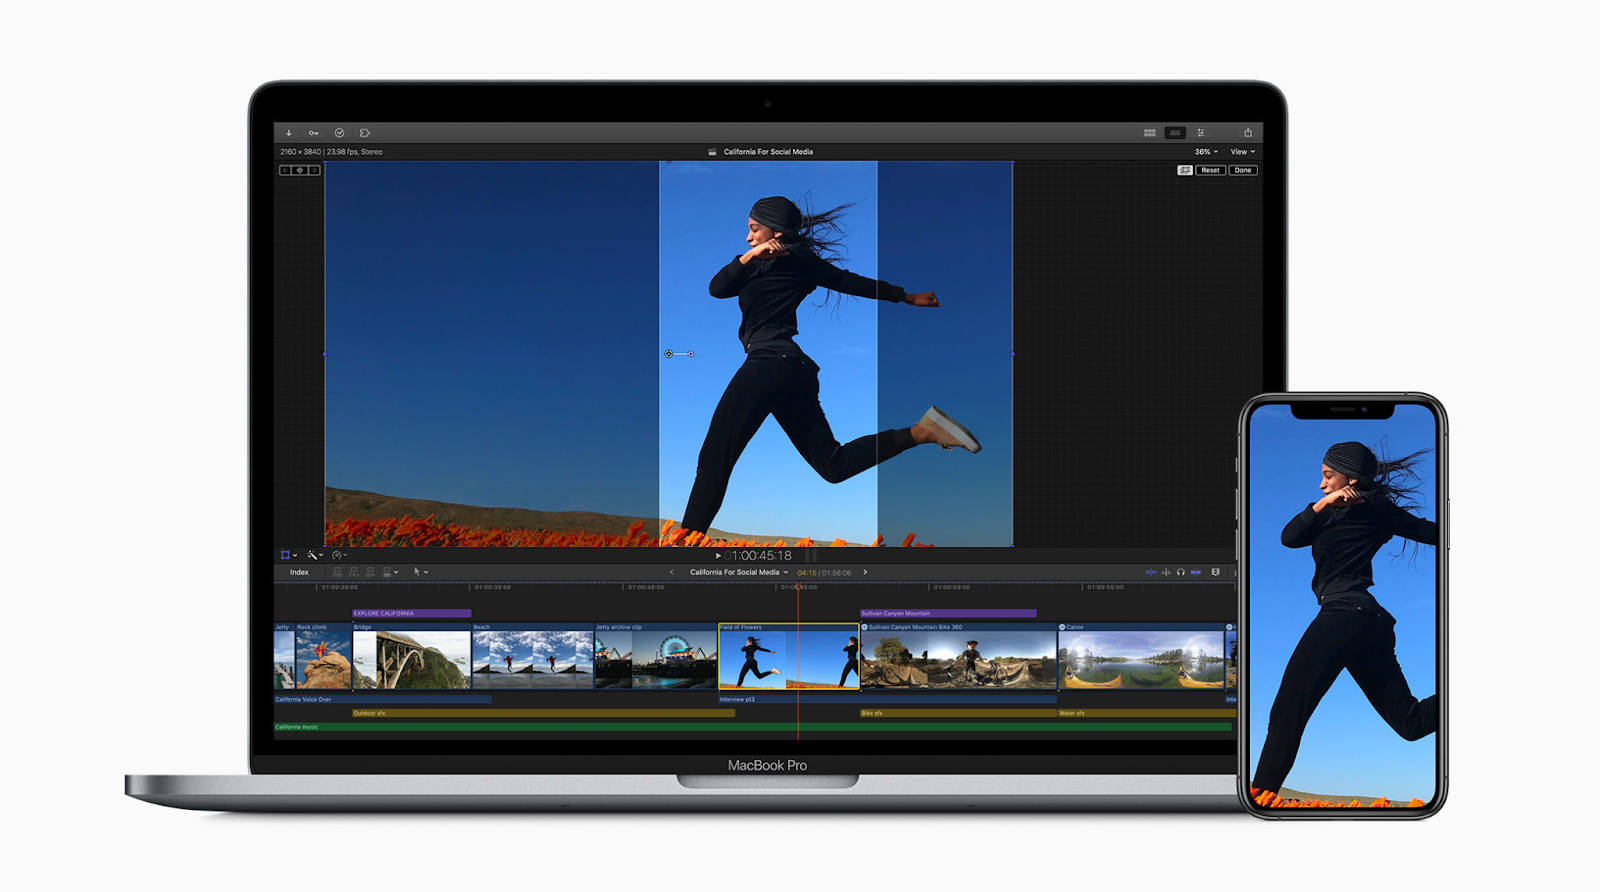The width and height of the screenshot is (1600, 892).
Task: Select the EXPLORE CALIFORNIA purple title clip
Action: tap(411, 614)
